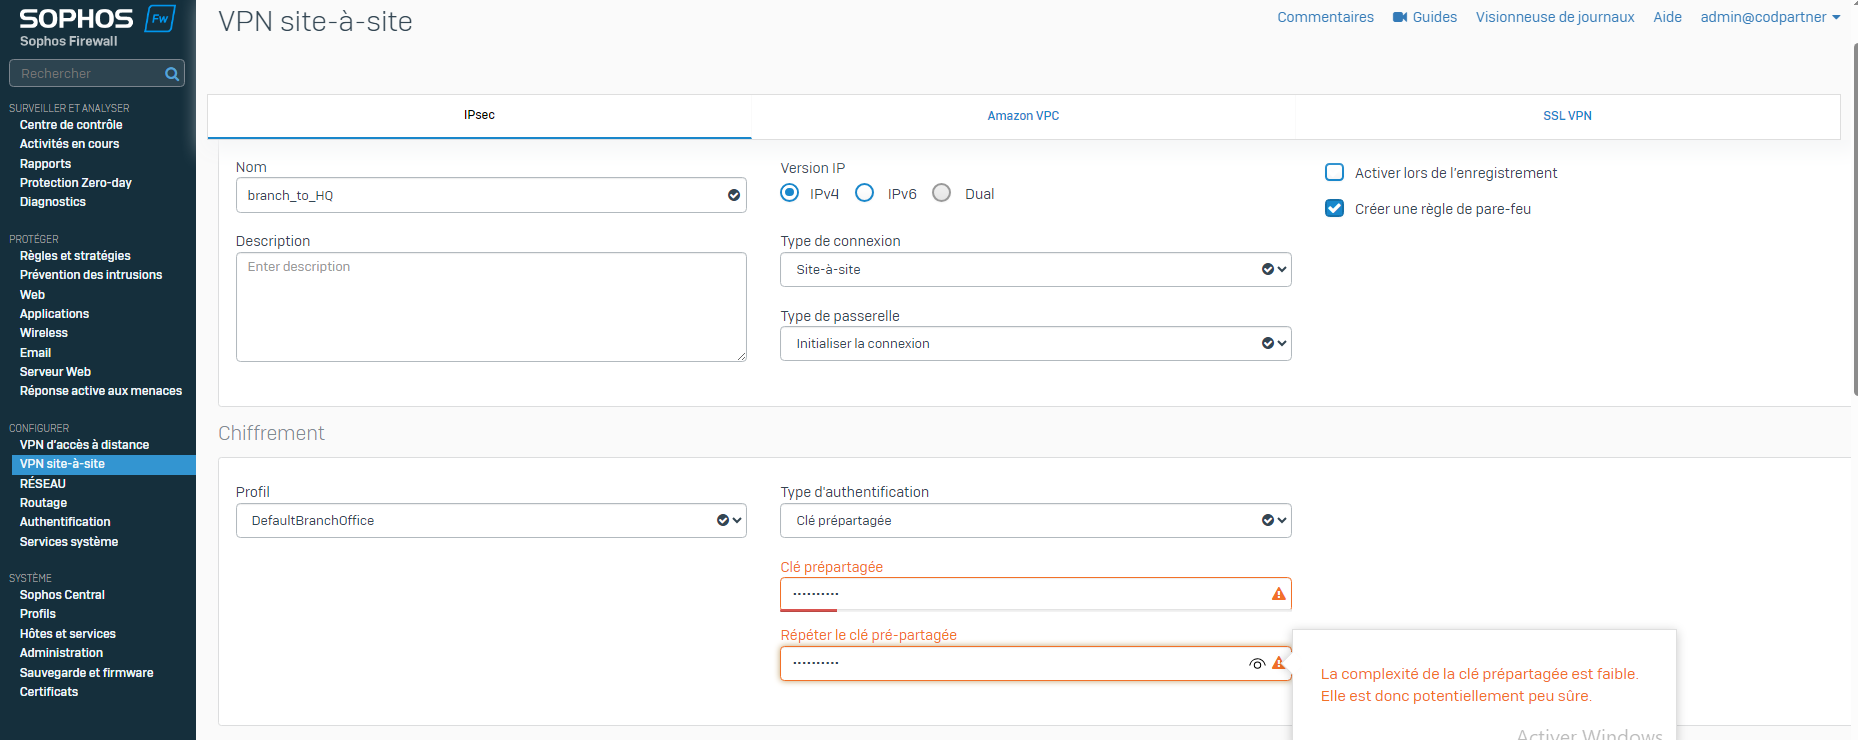Open Visionneuse de journaux link
Viewport: 1858px width, 740px height.
pos(1554,17)
